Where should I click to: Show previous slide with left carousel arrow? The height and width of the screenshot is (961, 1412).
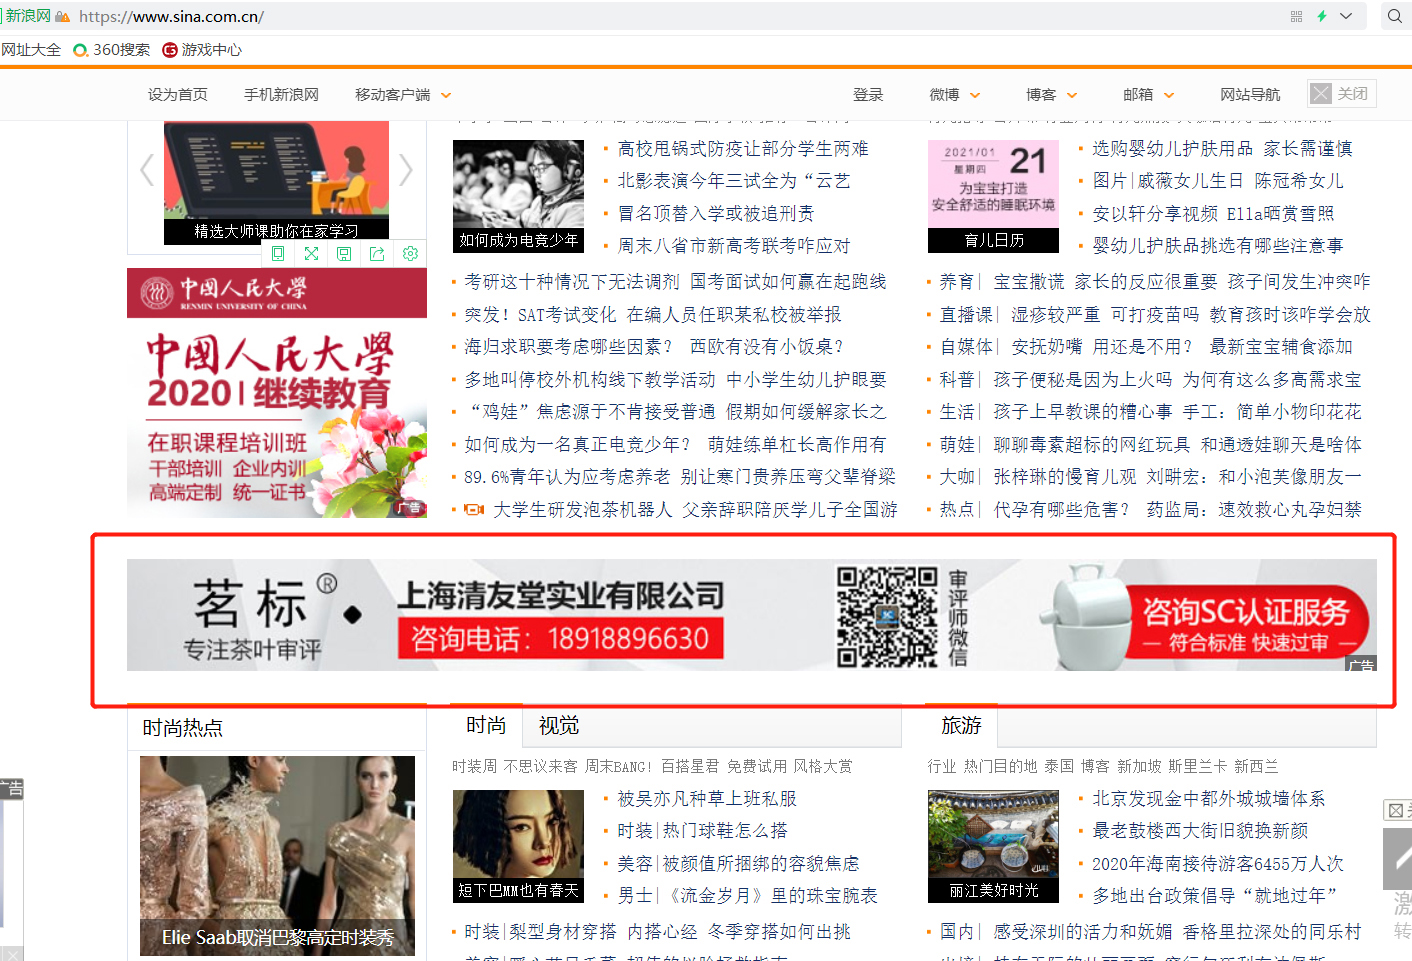click(x=147, y=170)
